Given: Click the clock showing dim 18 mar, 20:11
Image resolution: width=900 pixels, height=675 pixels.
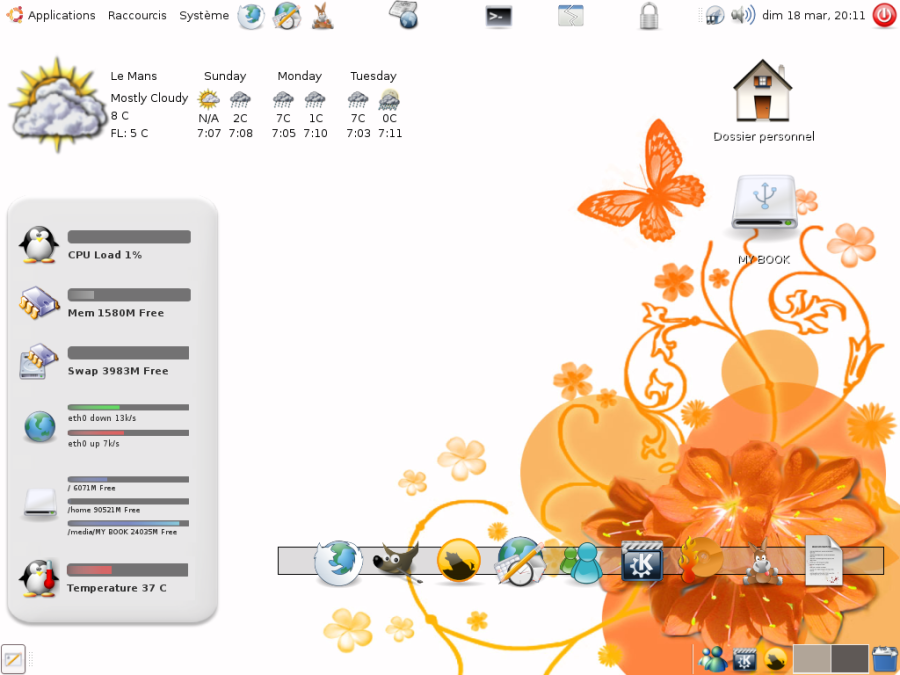Looking at the screenshot, I should [813, 15].
